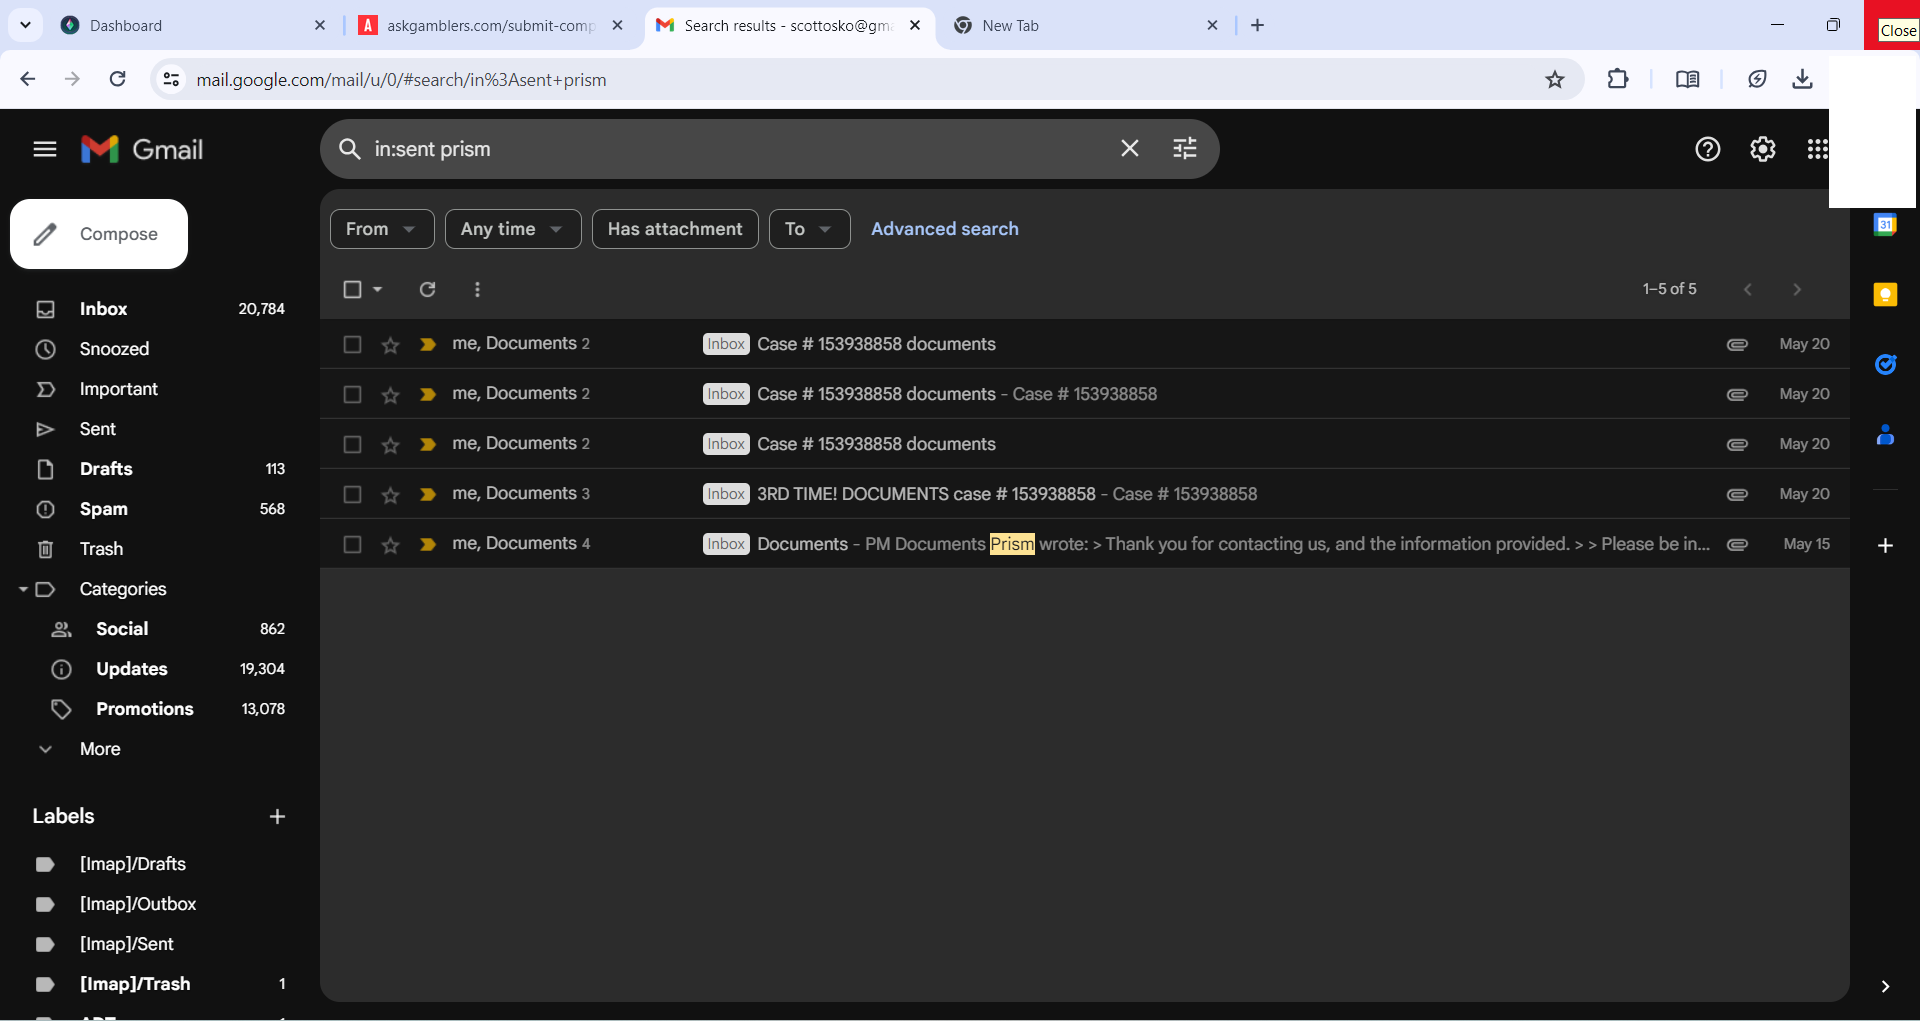Star the May 15 Documents email
This screenshot has height=1021, width=1920.
[x=390, y=545]
